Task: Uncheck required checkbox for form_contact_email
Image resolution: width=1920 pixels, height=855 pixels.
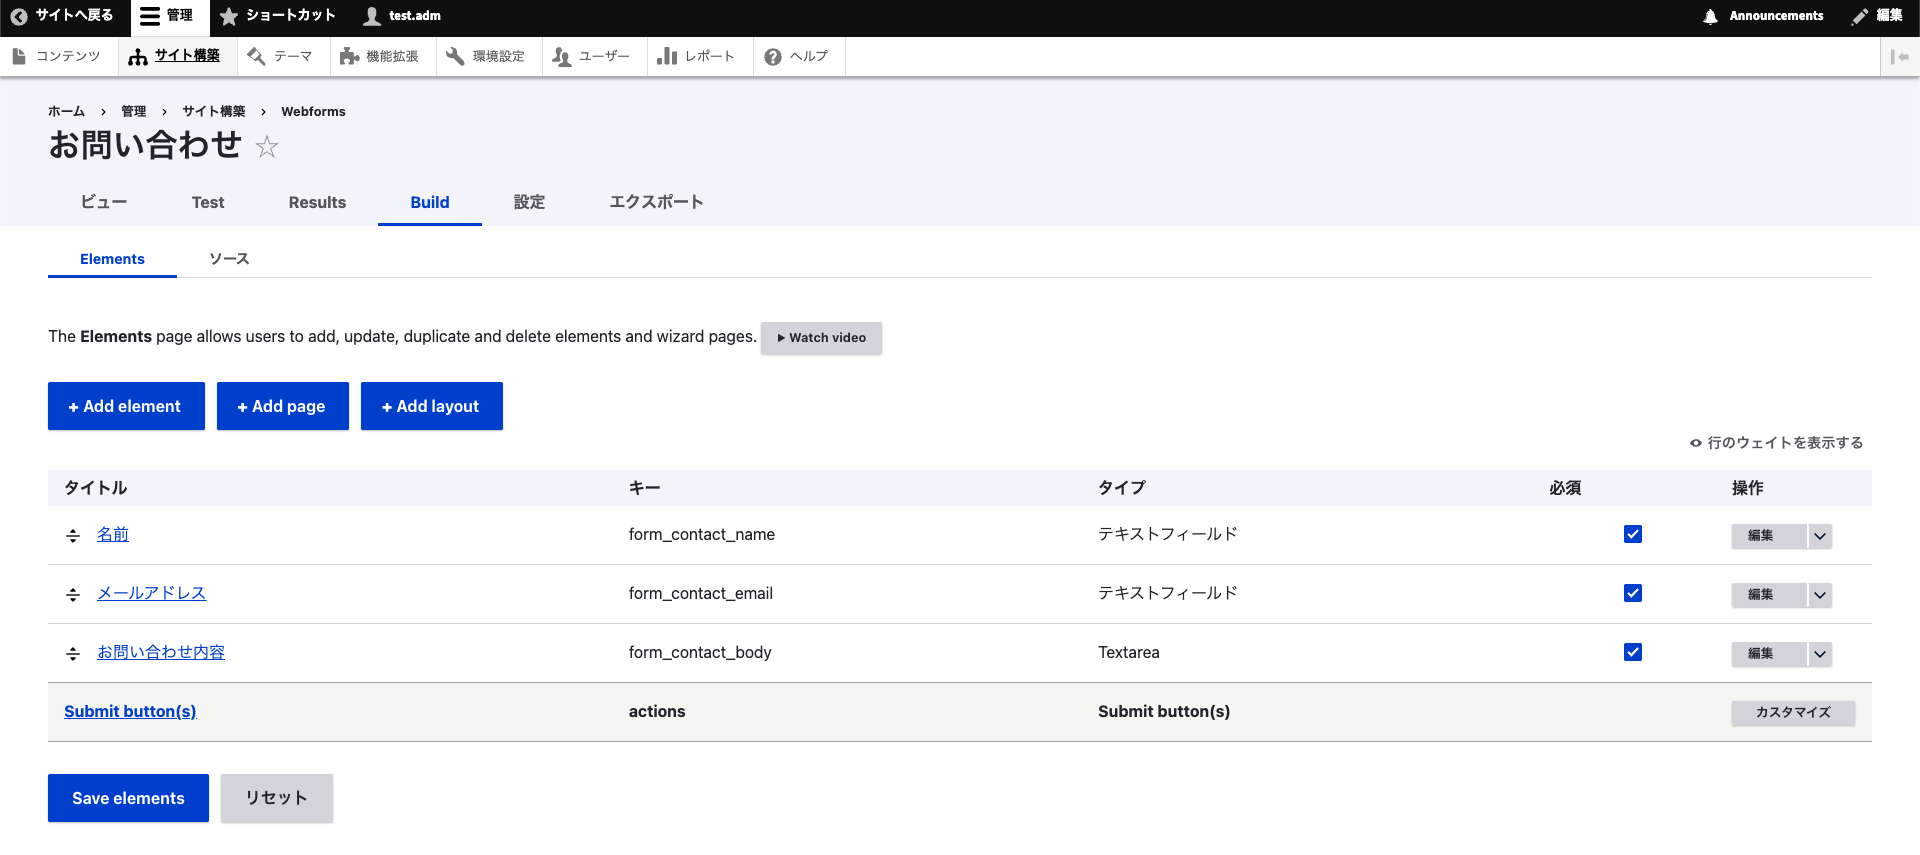Action: click(x=1633, y=593)
